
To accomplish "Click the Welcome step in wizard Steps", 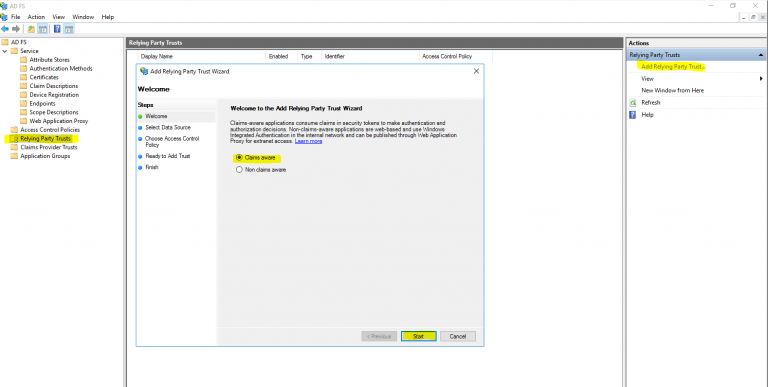I will point(156,117).
